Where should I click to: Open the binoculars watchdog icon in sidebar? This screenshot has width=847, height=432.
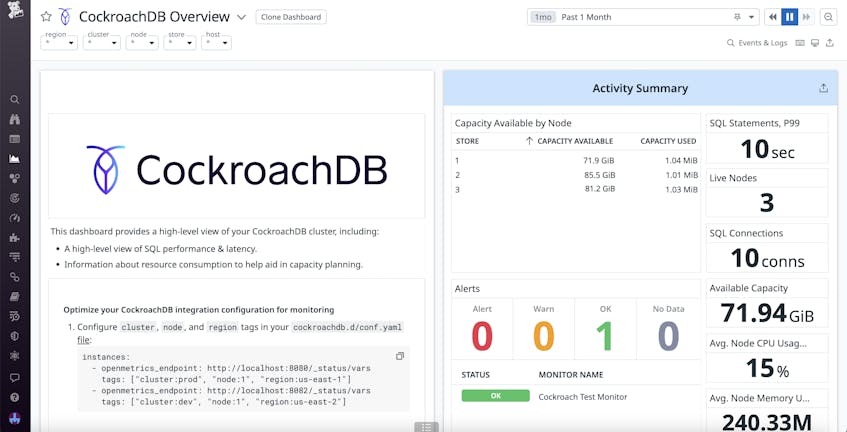[15, 119]
